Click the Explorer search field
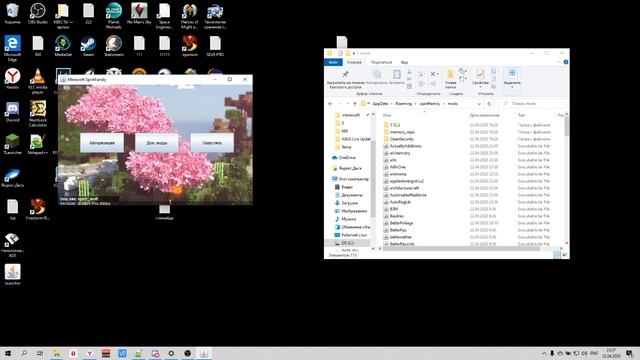This screenshot has width=640, height=360. 533,104
